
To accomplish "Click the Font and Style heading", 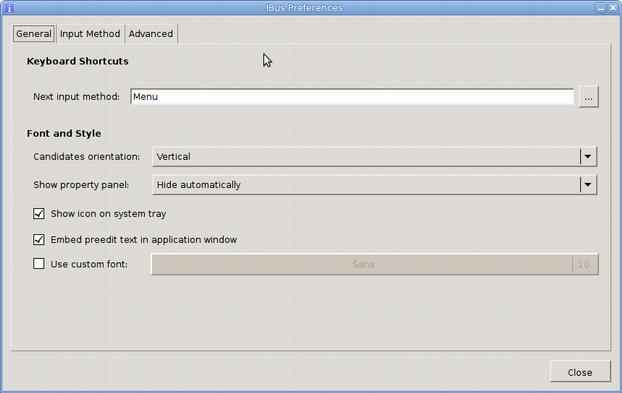I will pos(64,133).
